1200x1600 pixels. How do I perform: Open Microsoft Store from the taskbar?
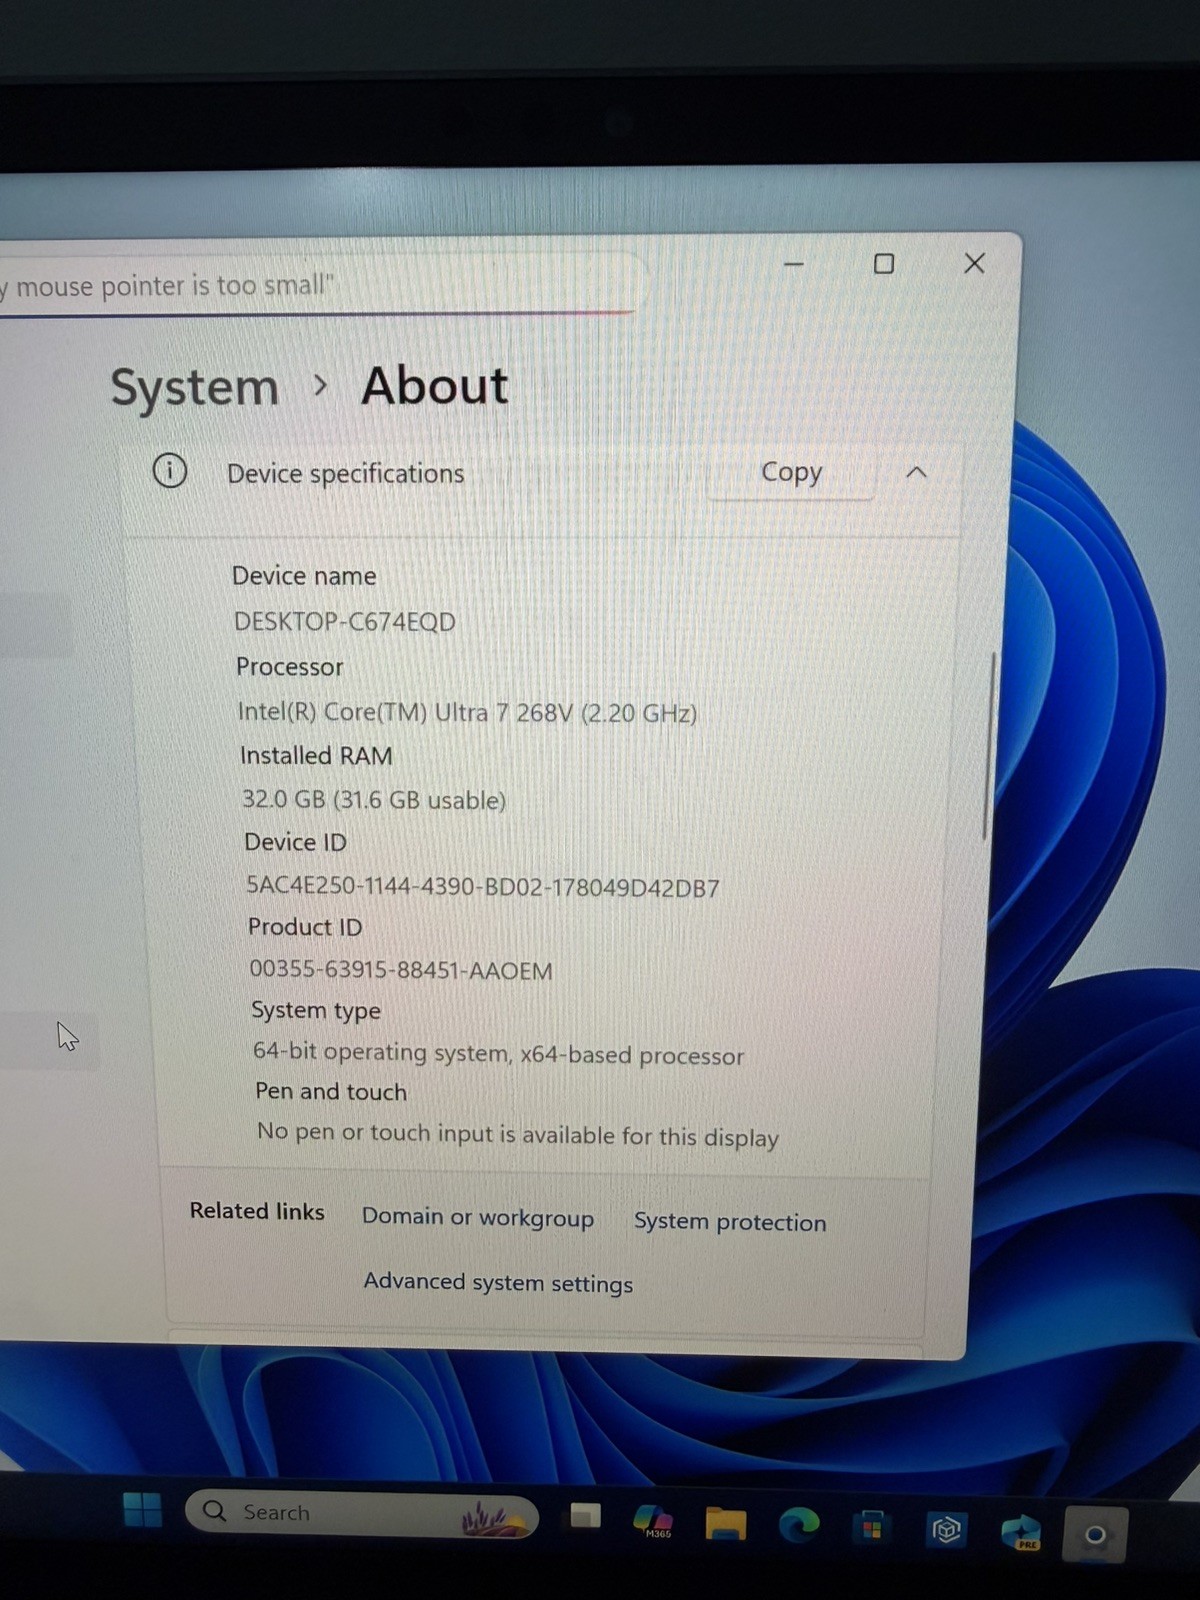pyautogui.click(x=872, y=1528)
